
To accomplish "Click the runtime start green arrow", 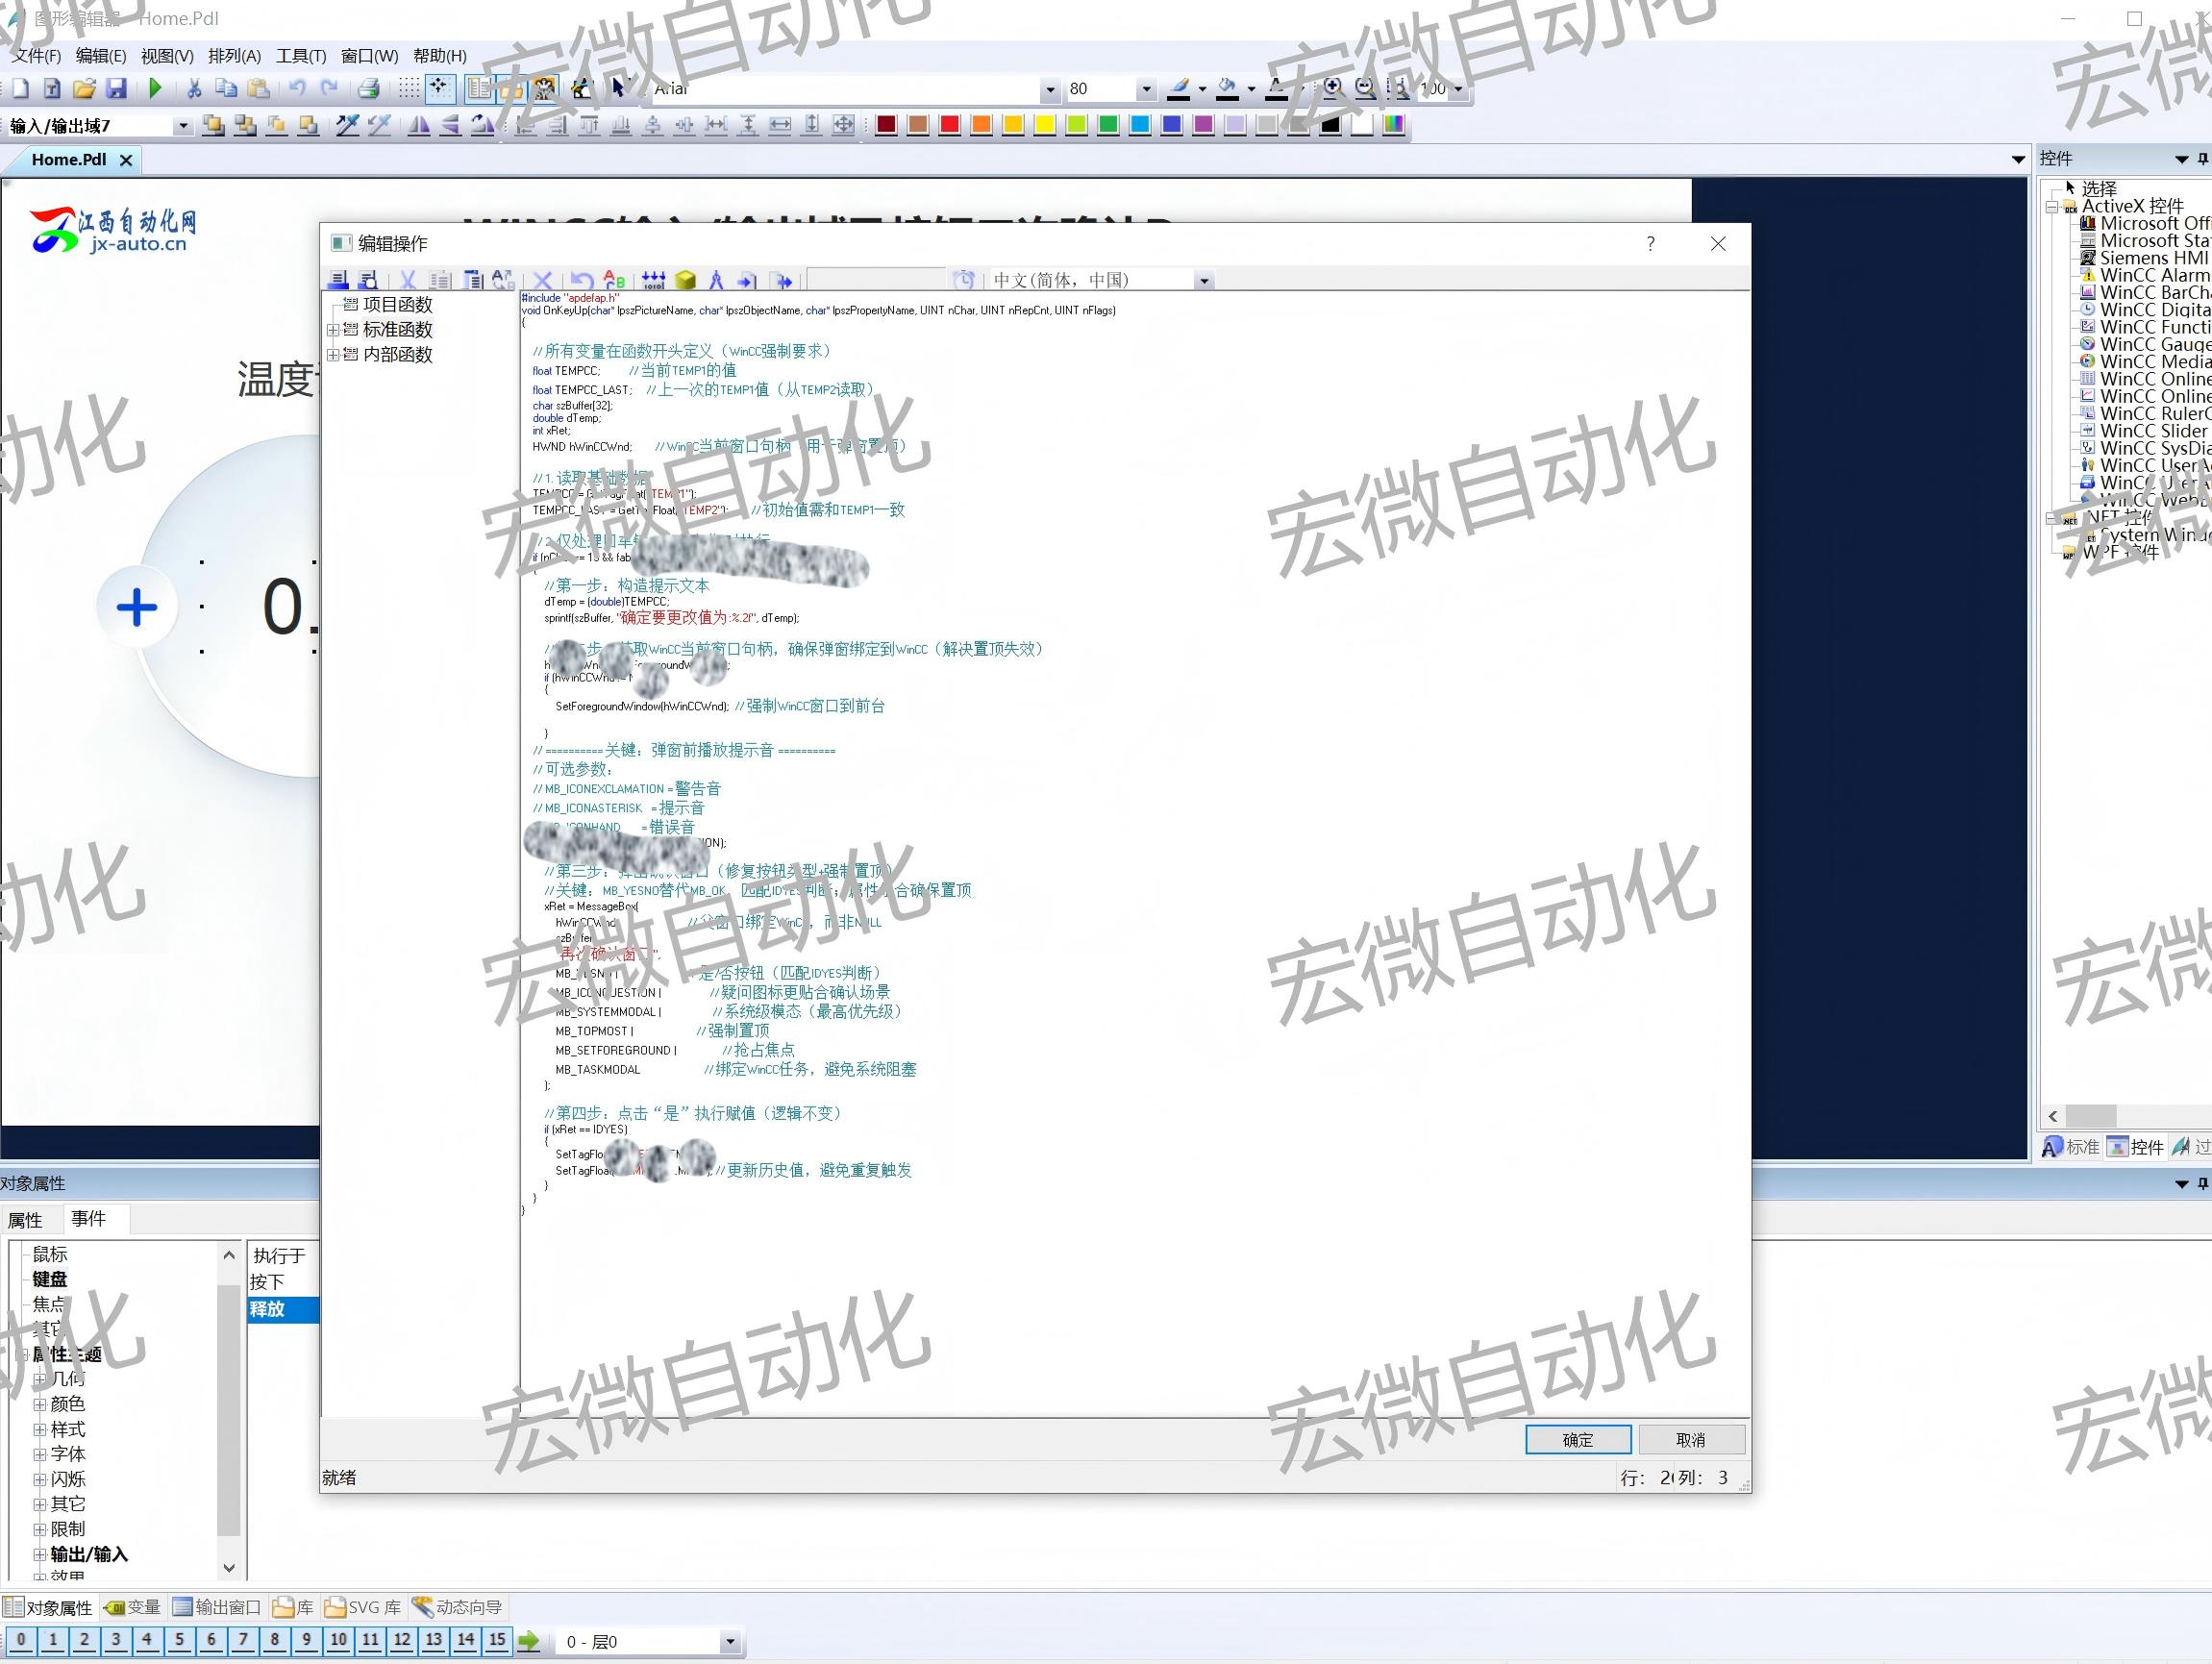I will click(155, 89).
